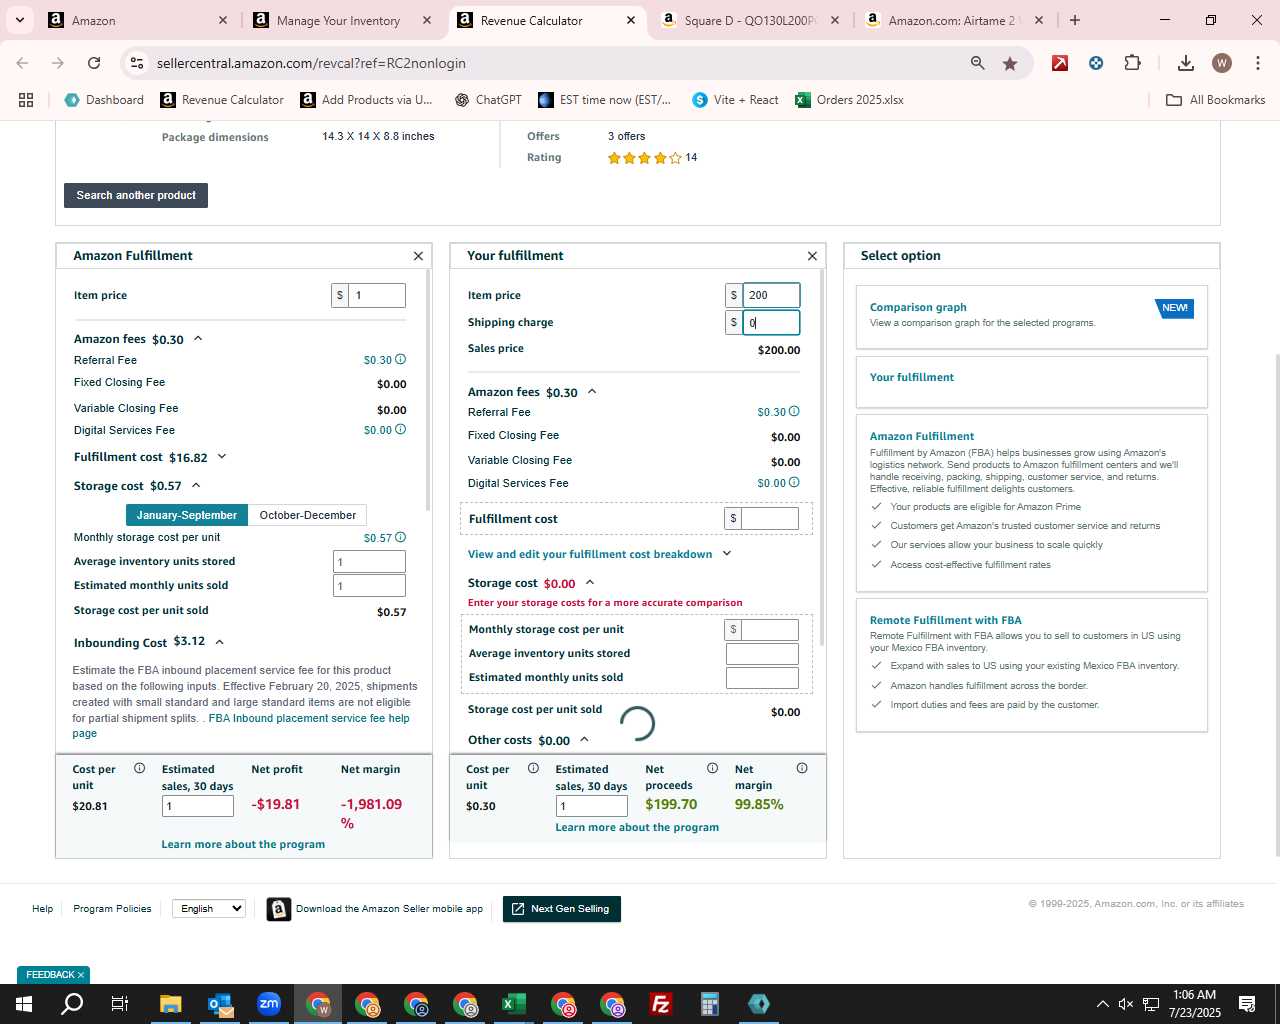The image size is (1280, 1024).
Task: Click Your fulfillment Fulfillment cost input
Action: coord(770,518)
